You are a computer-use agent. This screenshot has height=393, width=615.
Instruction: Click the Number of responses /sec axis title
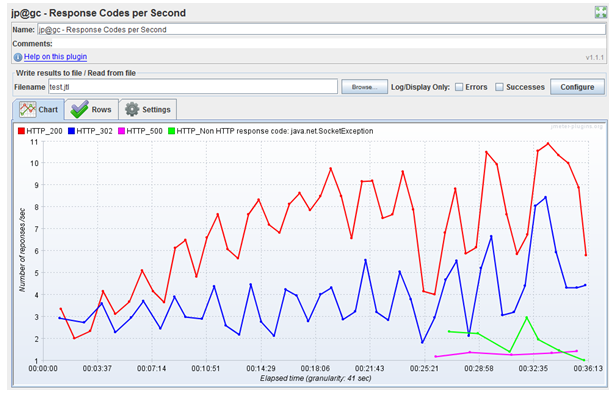(22, 250)
